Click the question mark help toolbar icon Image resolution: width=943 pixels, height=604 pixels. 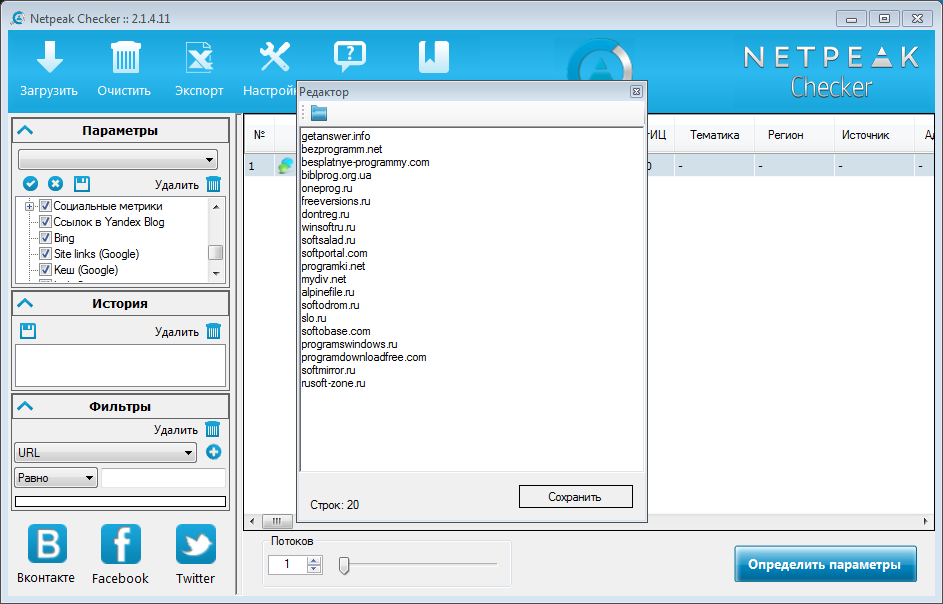(x=349, y=57)
